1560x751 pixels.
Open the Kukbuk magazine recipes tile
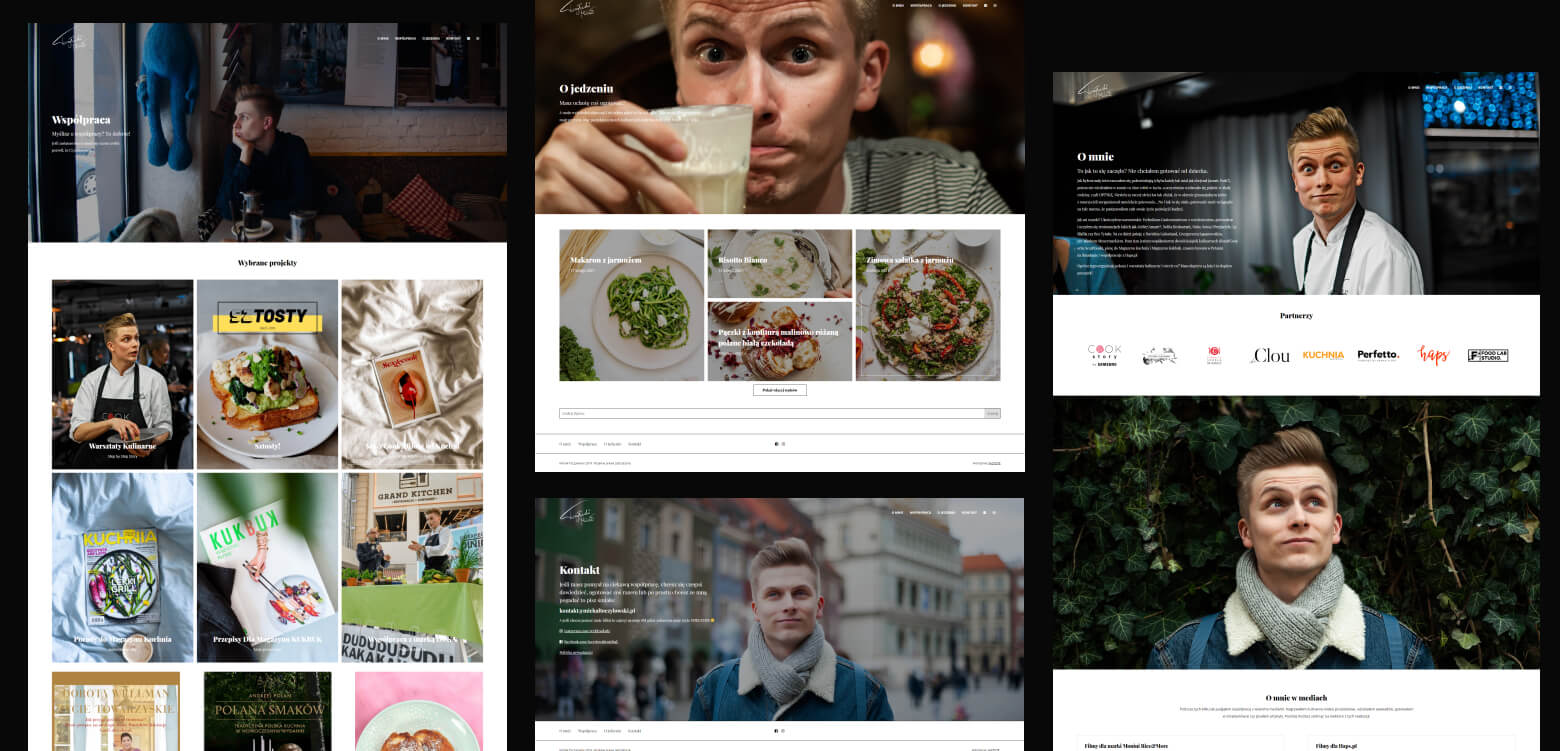(x=267, y=567)
